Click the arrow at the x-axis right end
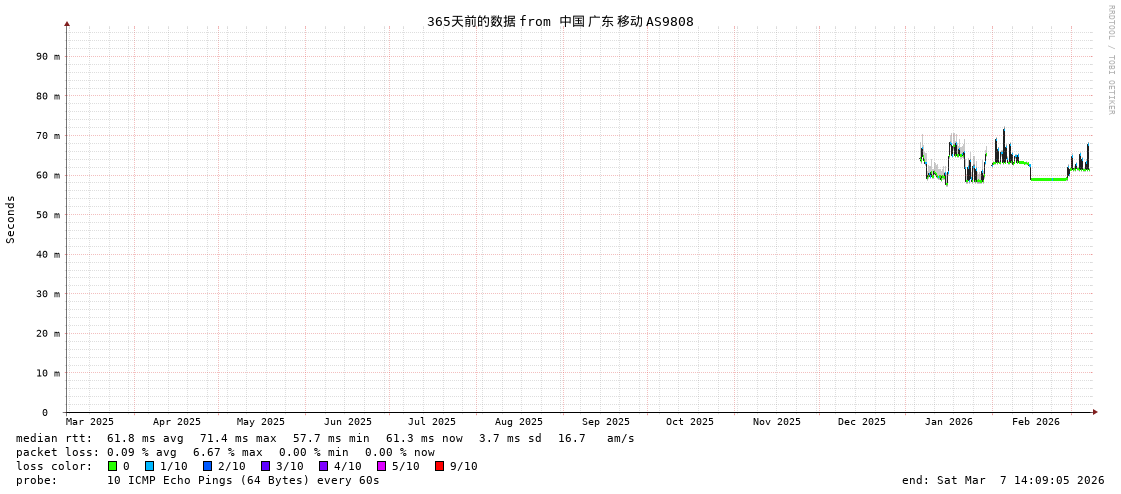1121x494 pixels. [x=1095, y=412]
